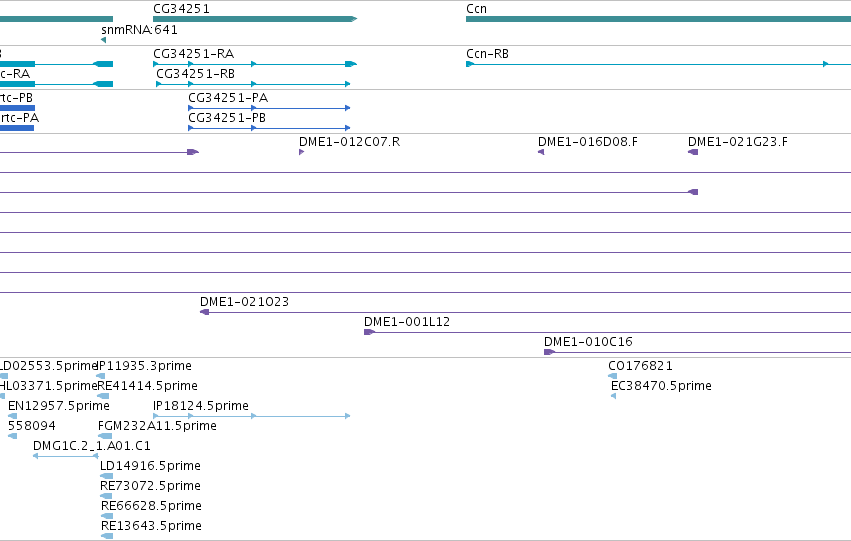Select the CG34251-RA transcript
The height and width of the screenshot is (541, 851).
(x=255, y=64)
